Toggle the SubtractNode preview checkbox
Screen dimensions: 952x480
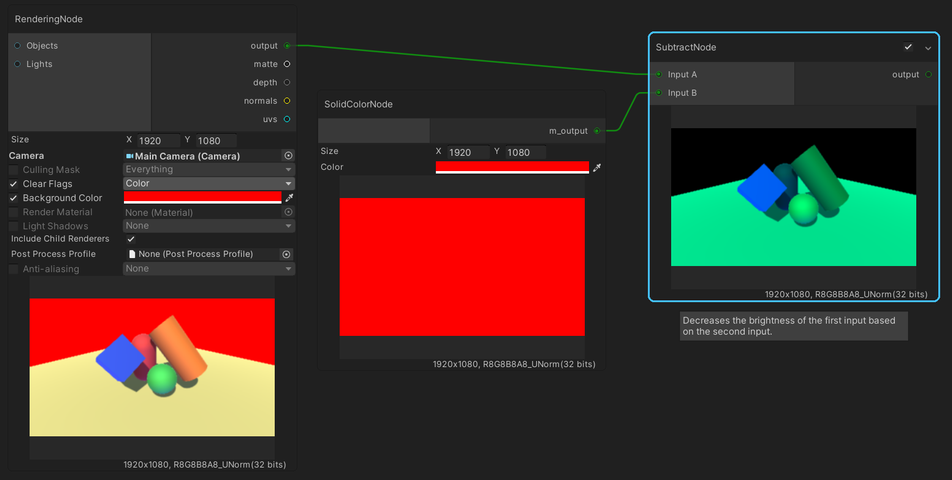coord(908,47)
